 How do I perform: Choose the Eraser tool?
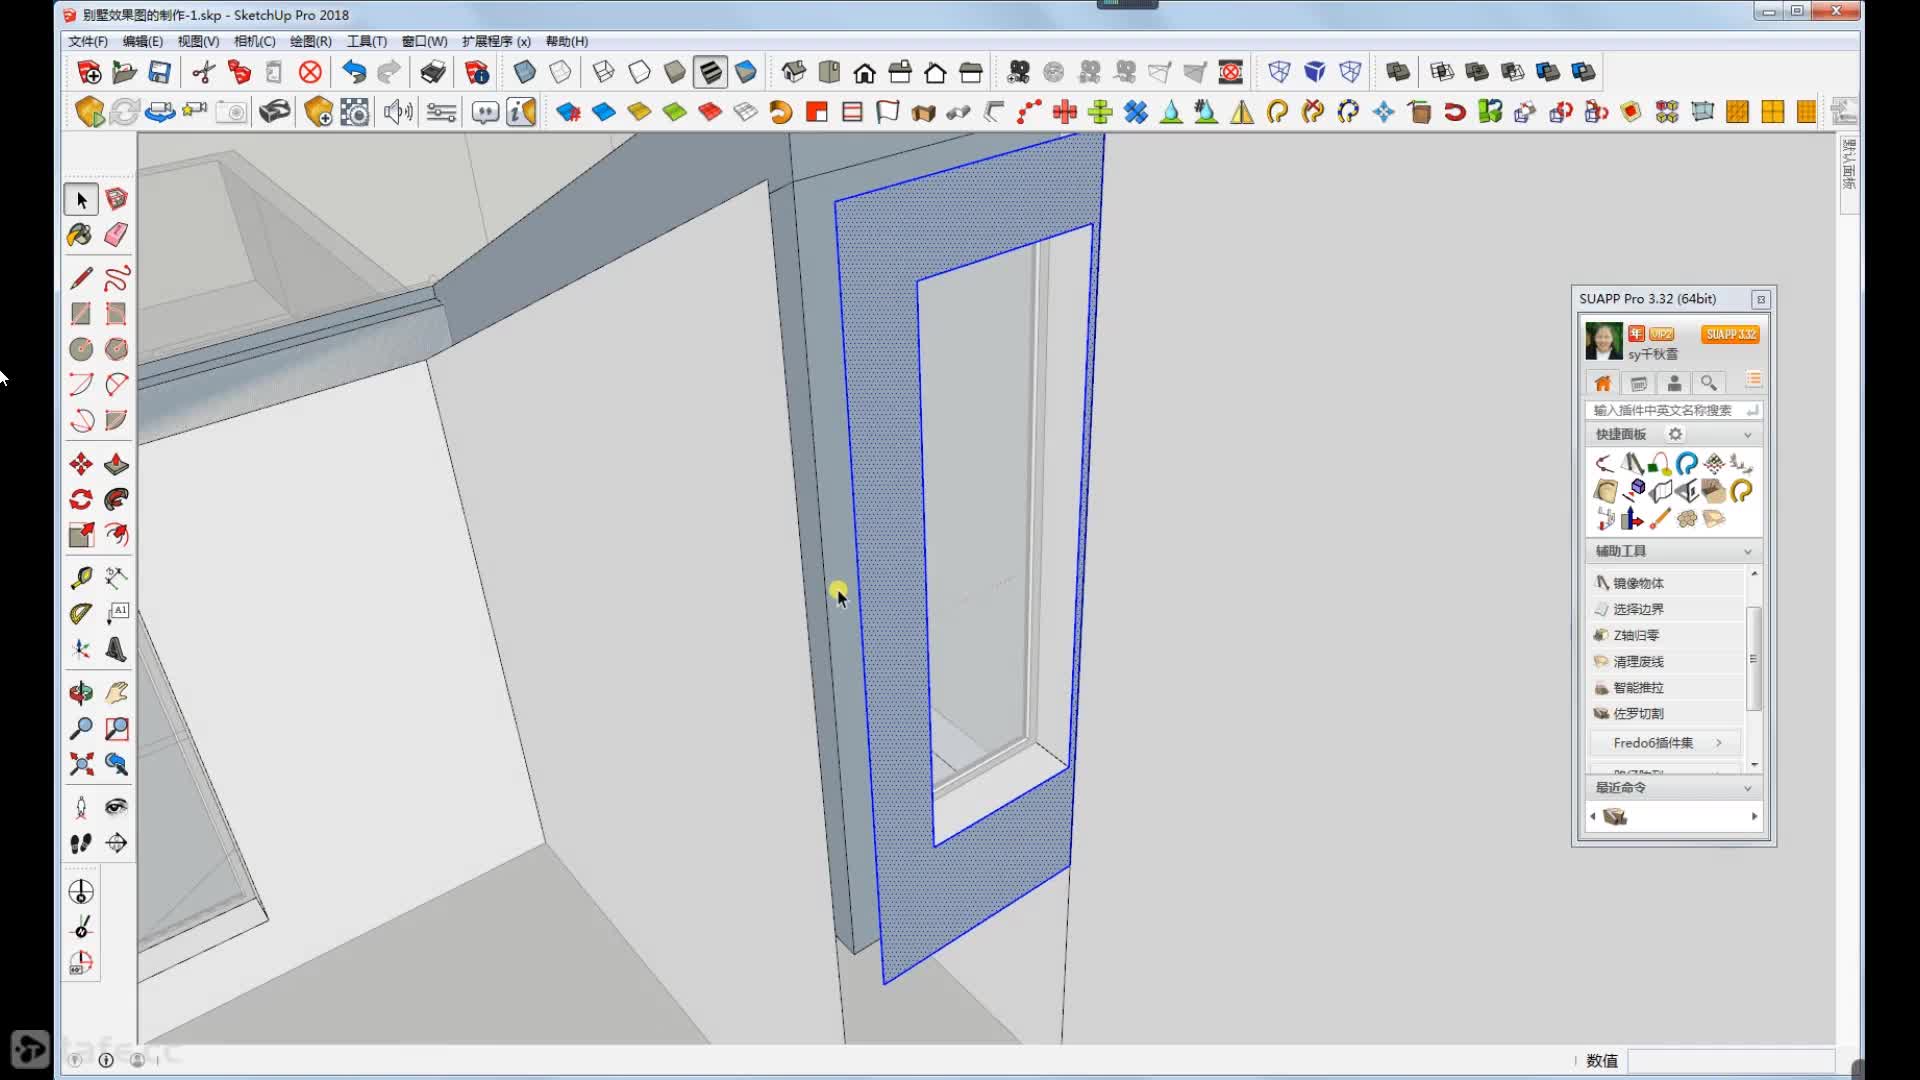click(116, 235)
